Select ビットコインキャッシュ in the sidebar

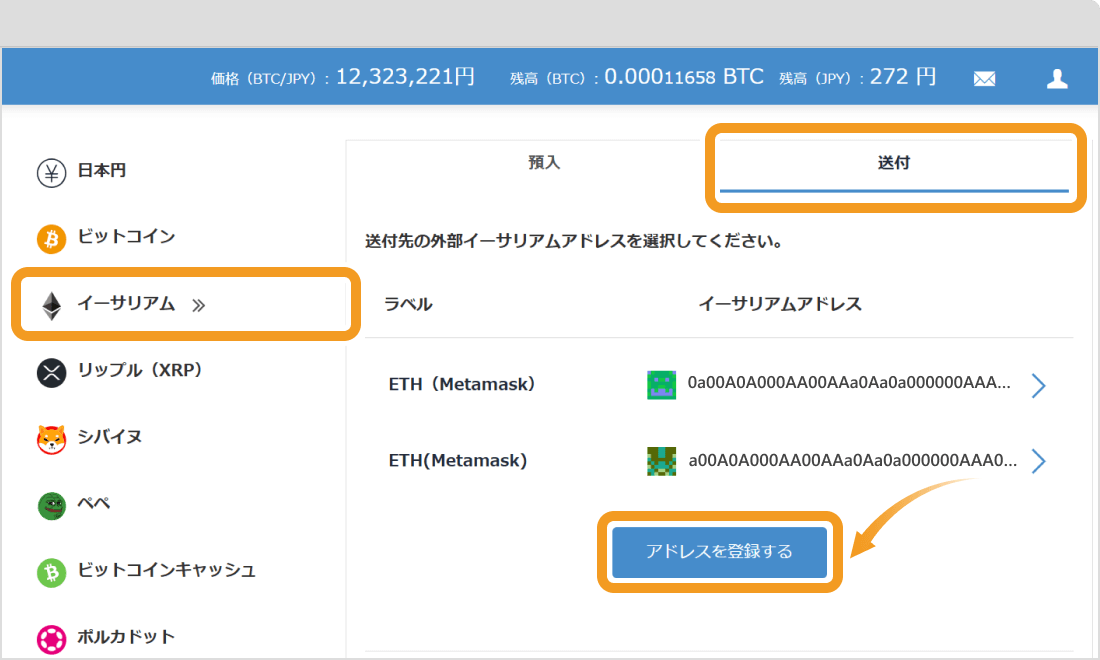(167, 570)
